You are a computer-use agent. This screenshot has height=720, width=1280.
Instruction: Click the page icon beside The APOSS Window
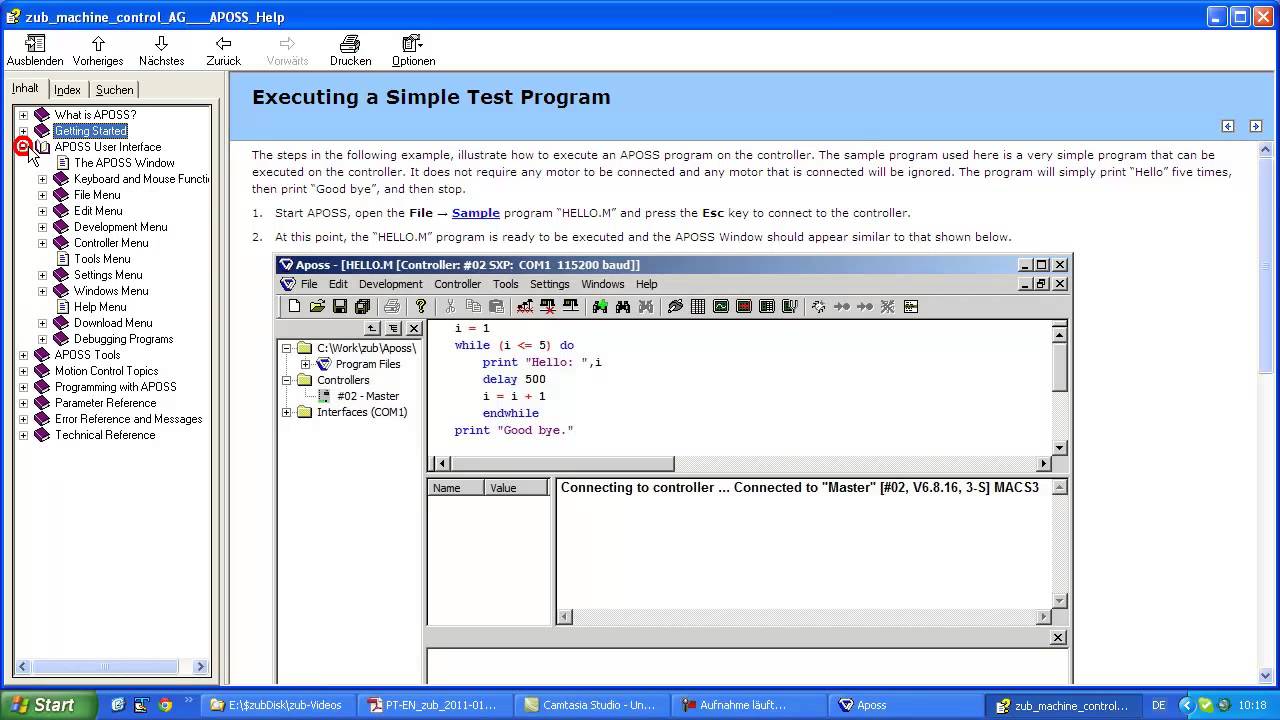click(x=61, y=163)
